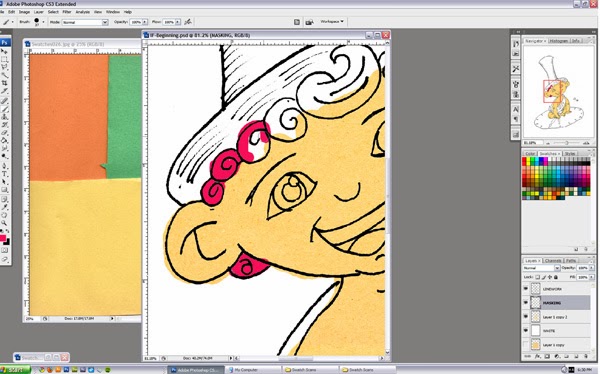Open the Brush preset picker arrow
This screenshot has width=600, height=374.
(x=43, y=22)
